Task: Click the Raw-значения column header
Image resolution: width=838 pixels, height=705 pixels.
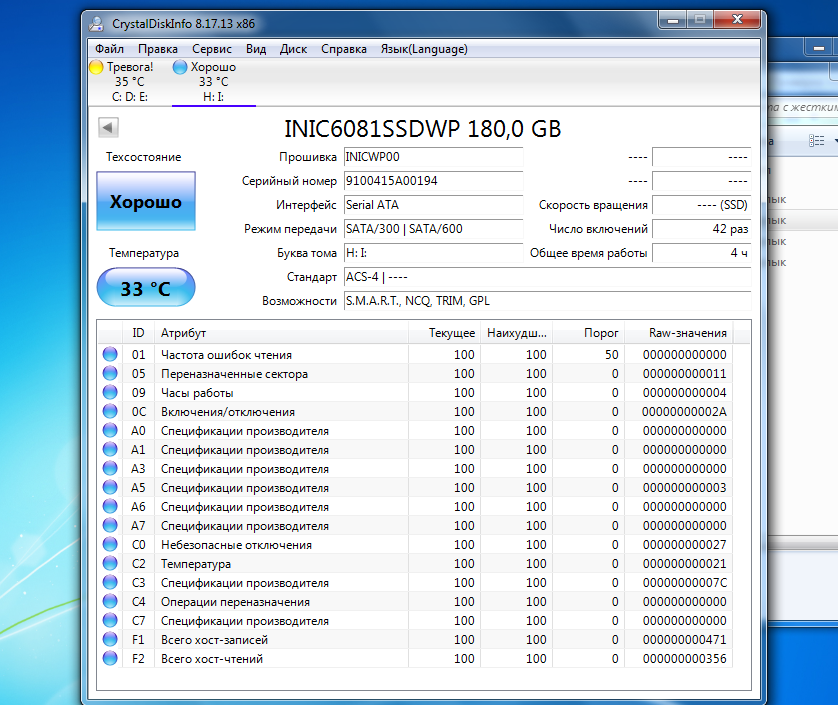Action: pos(679,333)
